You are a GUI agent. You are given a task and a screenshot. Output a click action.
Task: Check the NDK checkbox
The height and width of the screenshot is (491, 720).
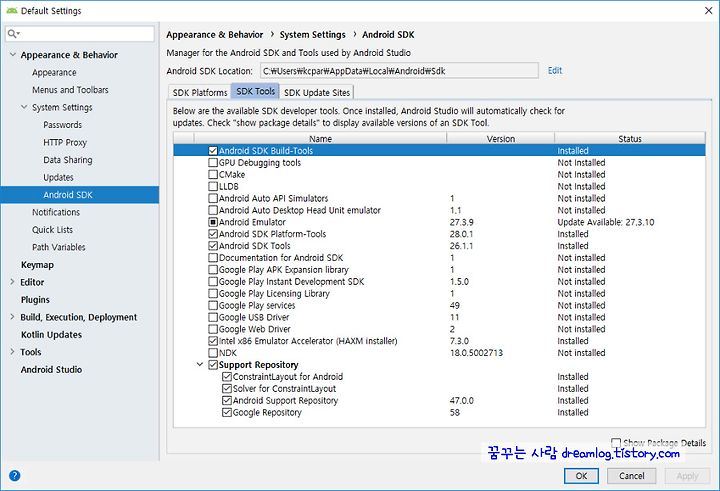pos(213,353)
